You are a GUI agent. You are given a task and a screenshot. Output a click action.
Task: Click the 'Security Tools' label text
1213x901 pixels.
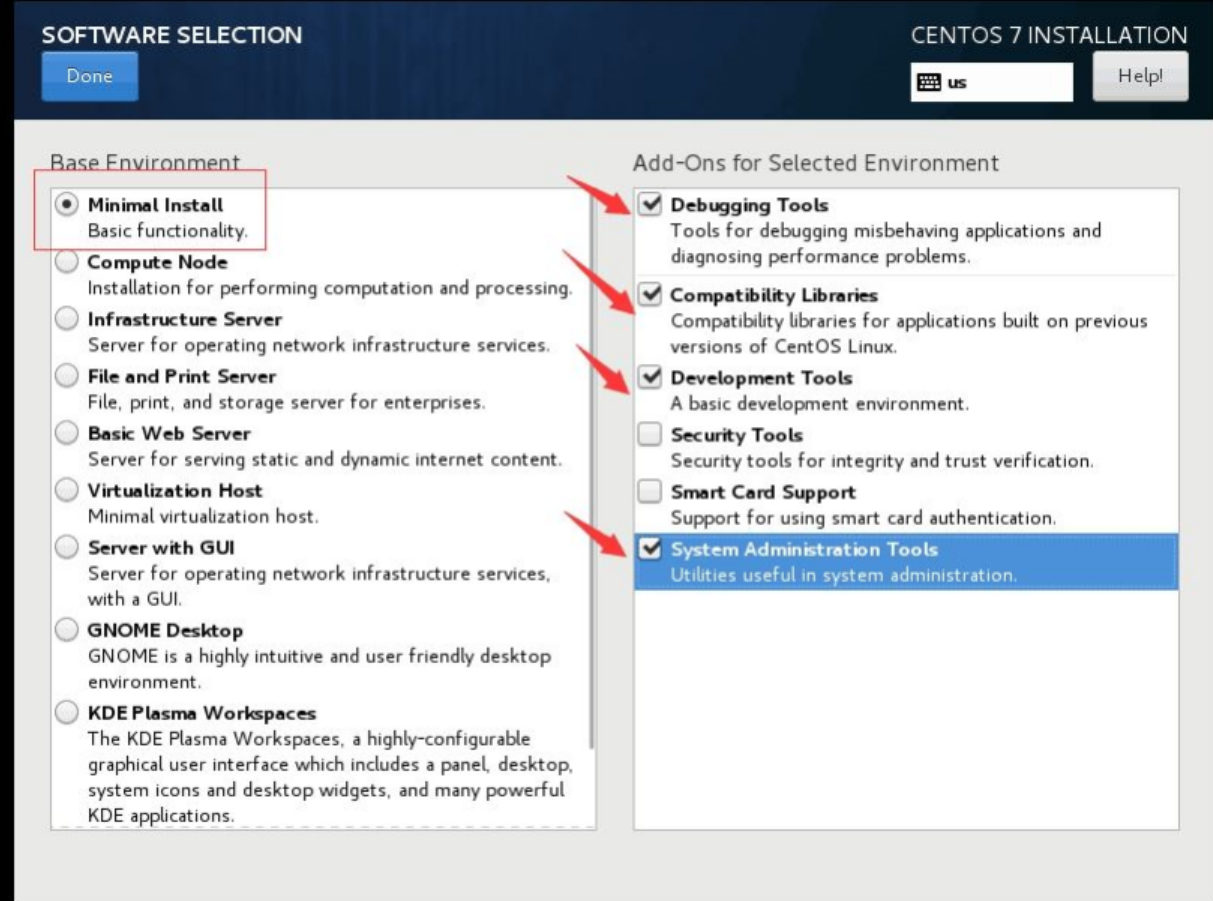736,435
